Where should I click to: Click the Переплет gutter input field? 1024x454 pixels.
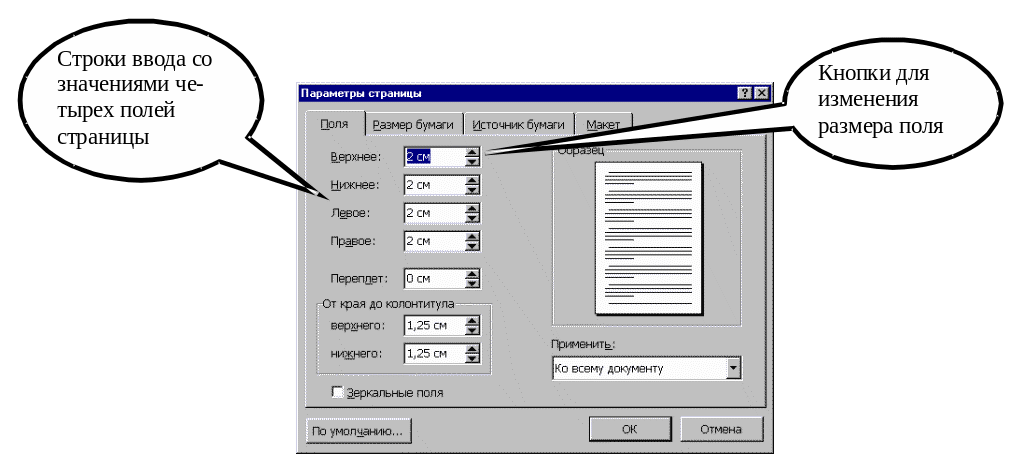[x=434, y=279]
